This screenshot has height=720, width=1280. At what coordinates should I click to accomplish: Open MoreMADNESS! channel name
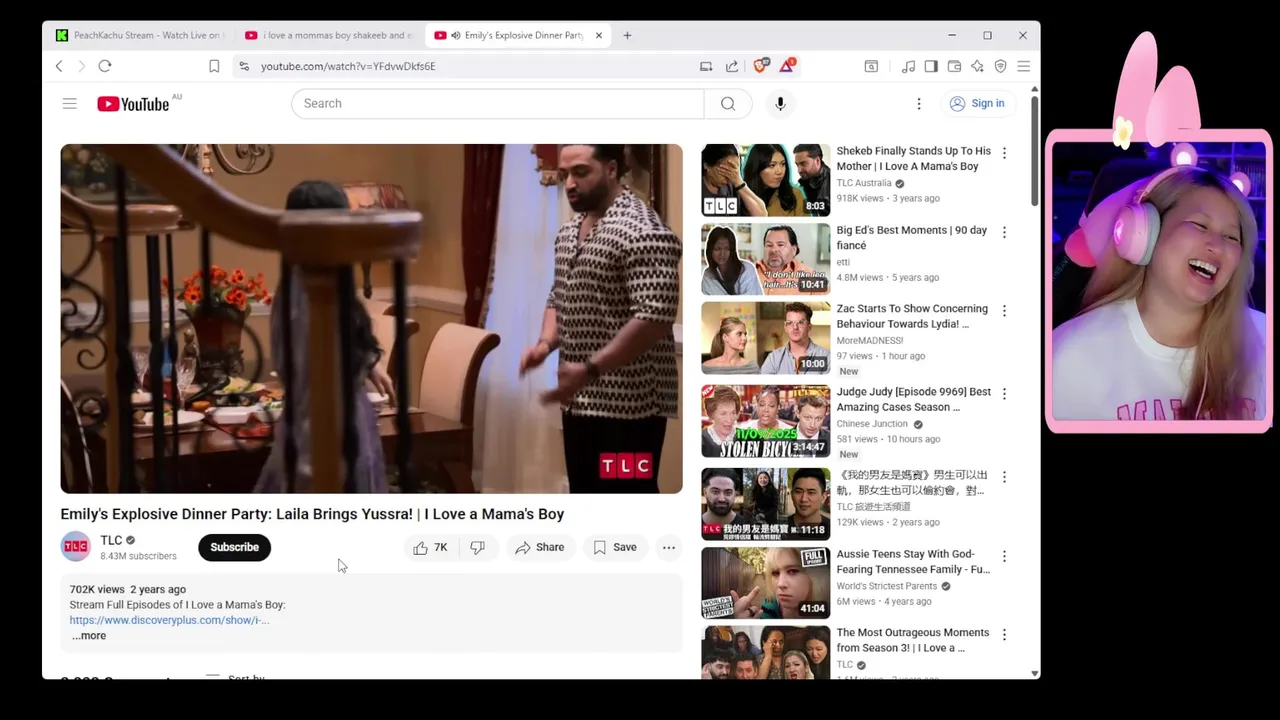pos(870,340)
